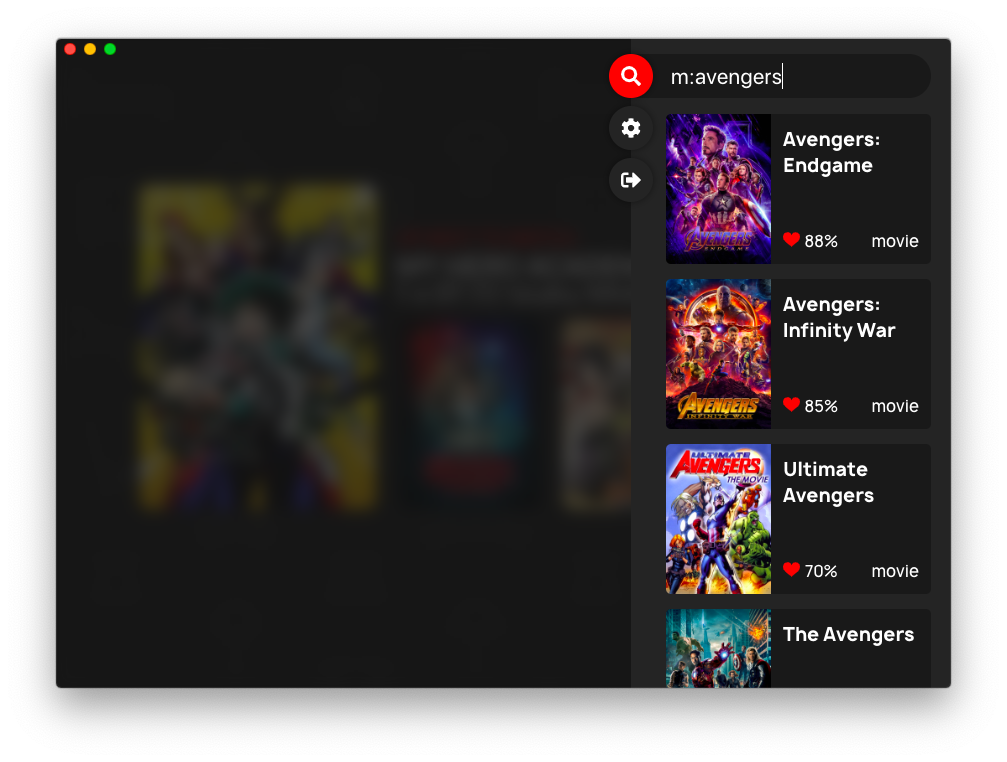Click the heart icon next to 85%
This screenshot has width=1007, height=762.
[791, 405]
